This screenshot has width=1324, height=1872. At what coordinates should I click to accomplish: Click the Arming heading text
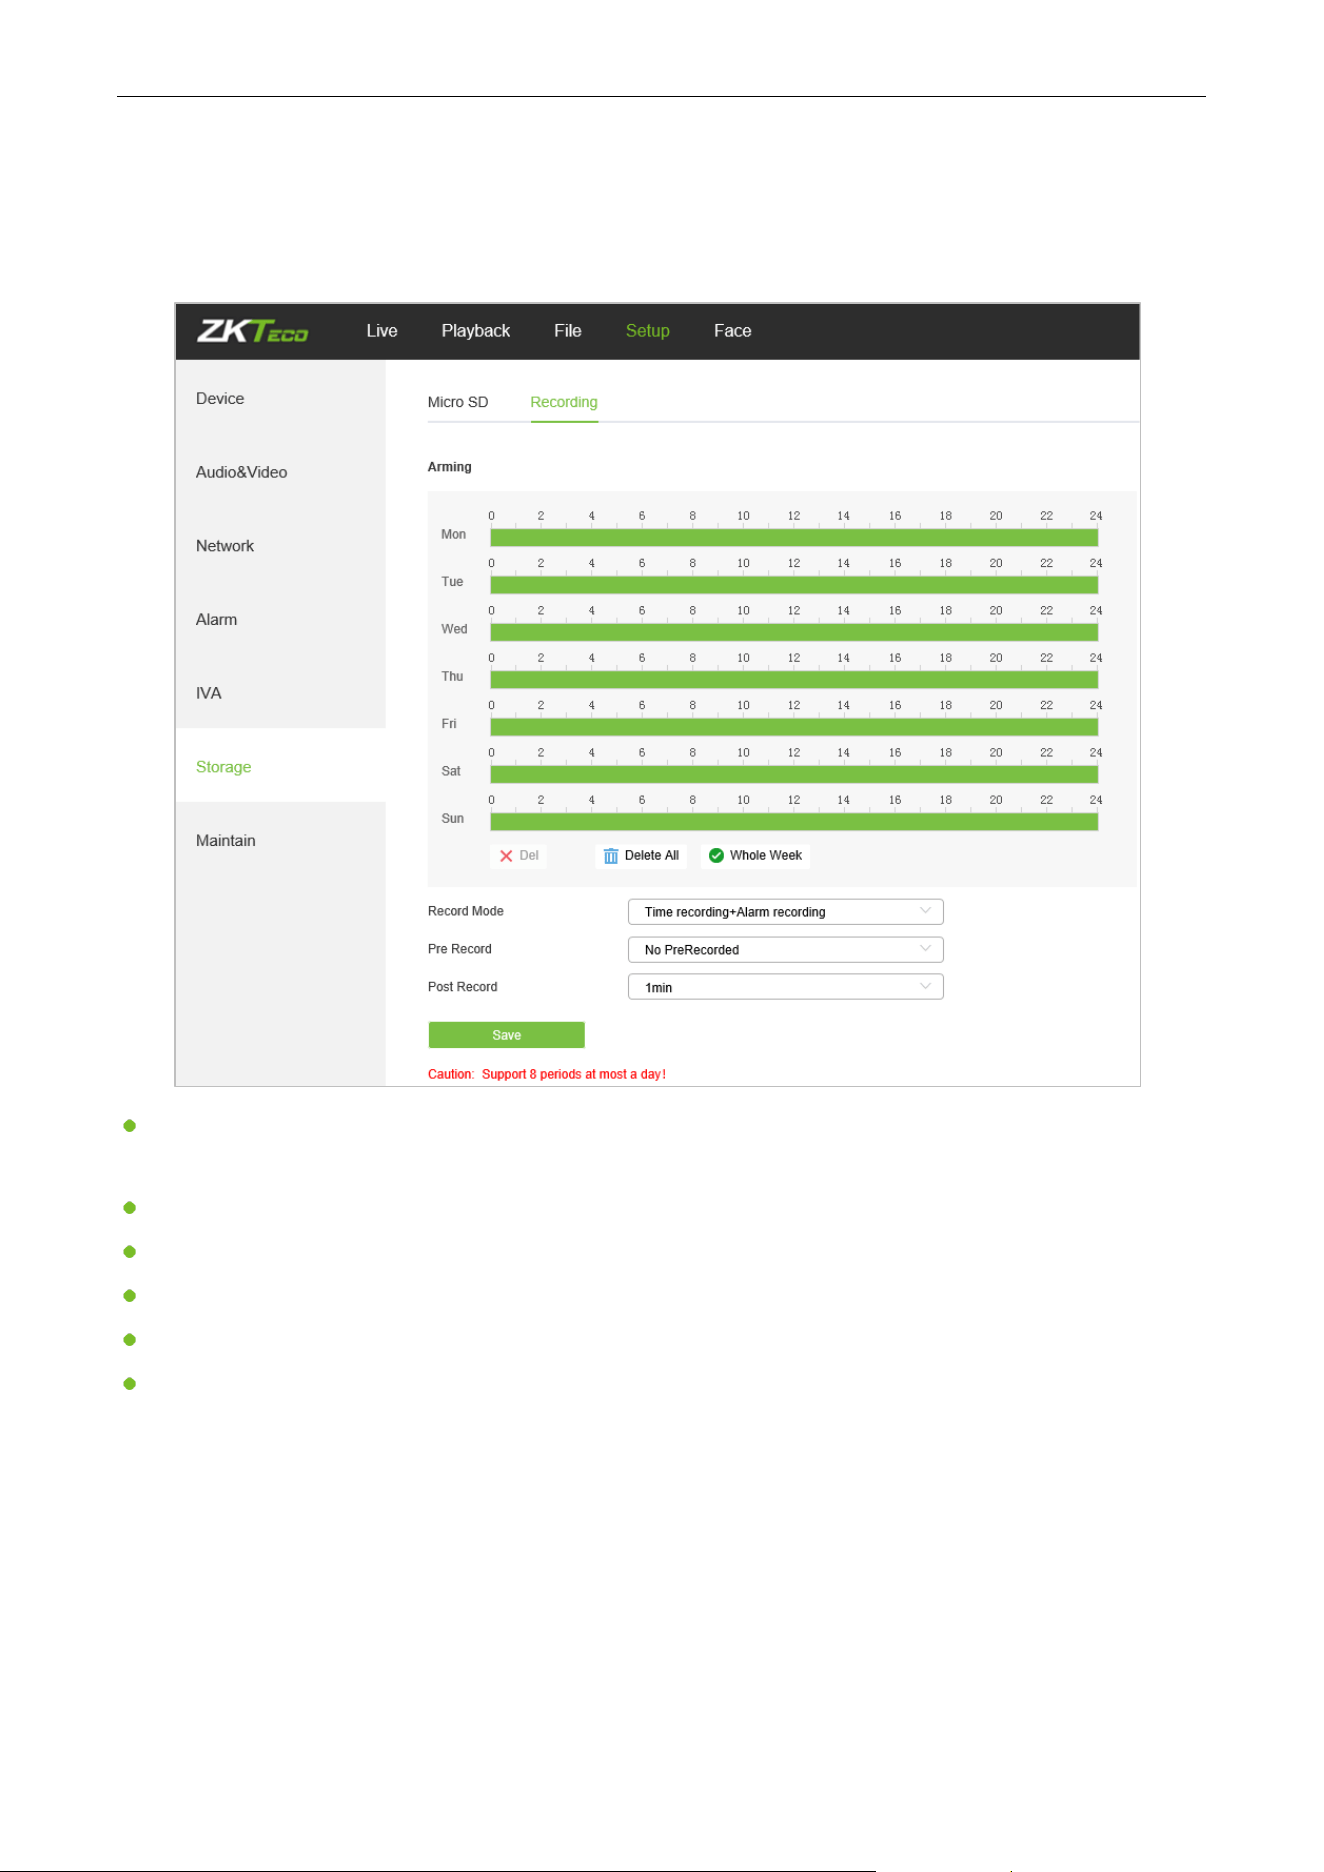(x=450, y=467)
